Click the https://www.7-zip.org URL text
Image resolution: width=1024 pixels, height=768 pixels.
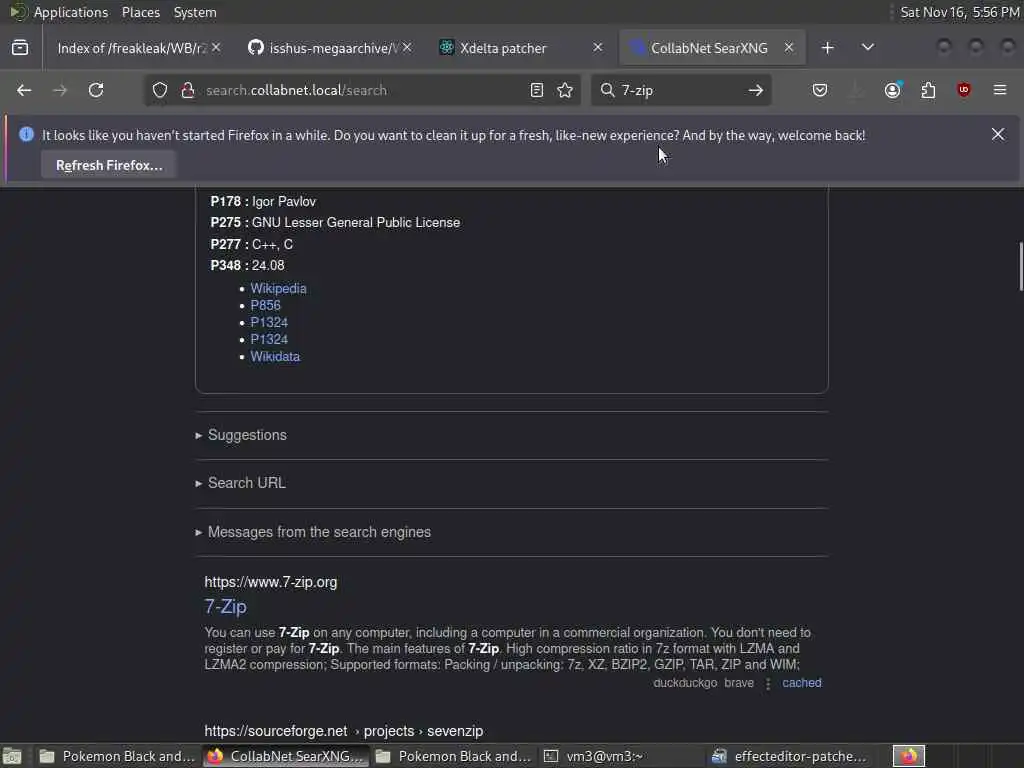click(x=271, y=582)
